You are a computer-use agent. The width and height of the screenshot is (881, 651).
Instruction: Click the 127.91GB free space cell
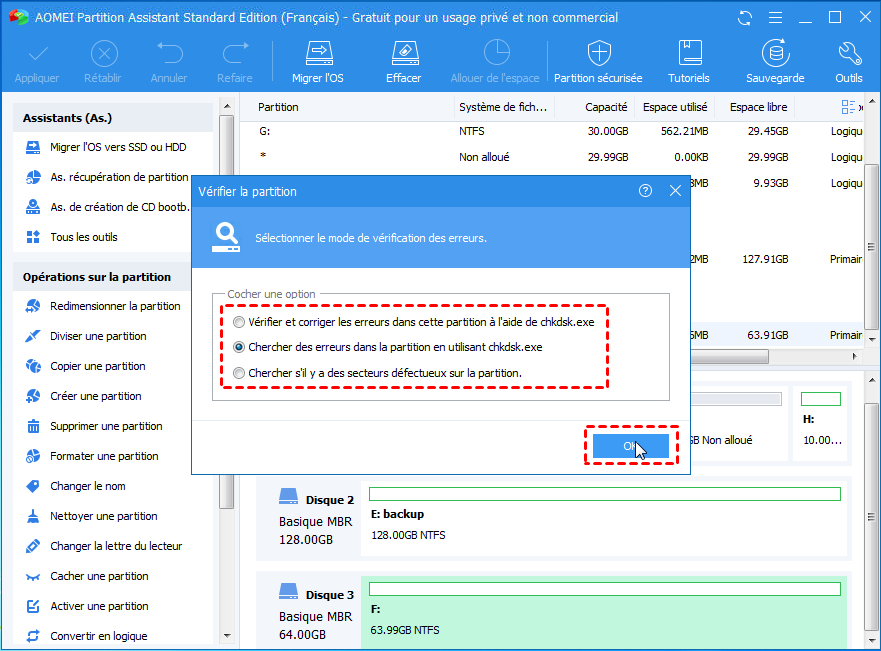point(765,260)
